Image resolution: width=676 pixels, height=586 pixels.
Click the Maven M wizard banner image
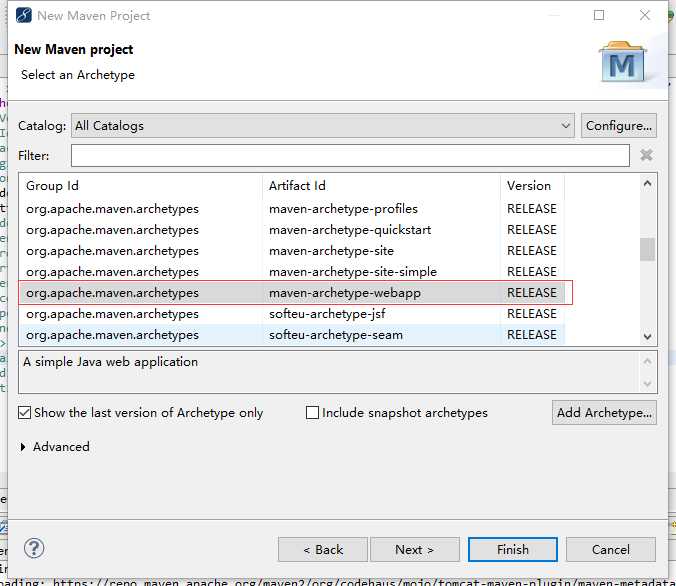pyautogui.click(x=623, y=62)
